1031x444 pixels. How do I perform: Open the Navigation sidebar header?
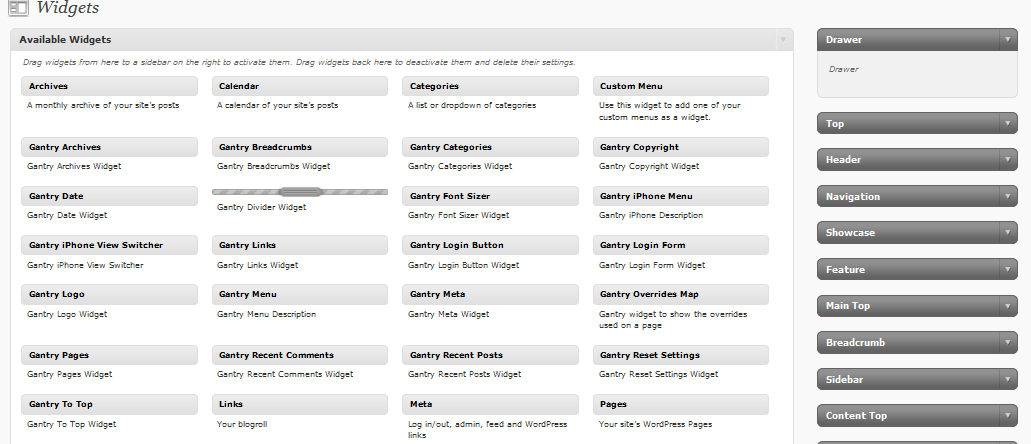coord(917,197)
